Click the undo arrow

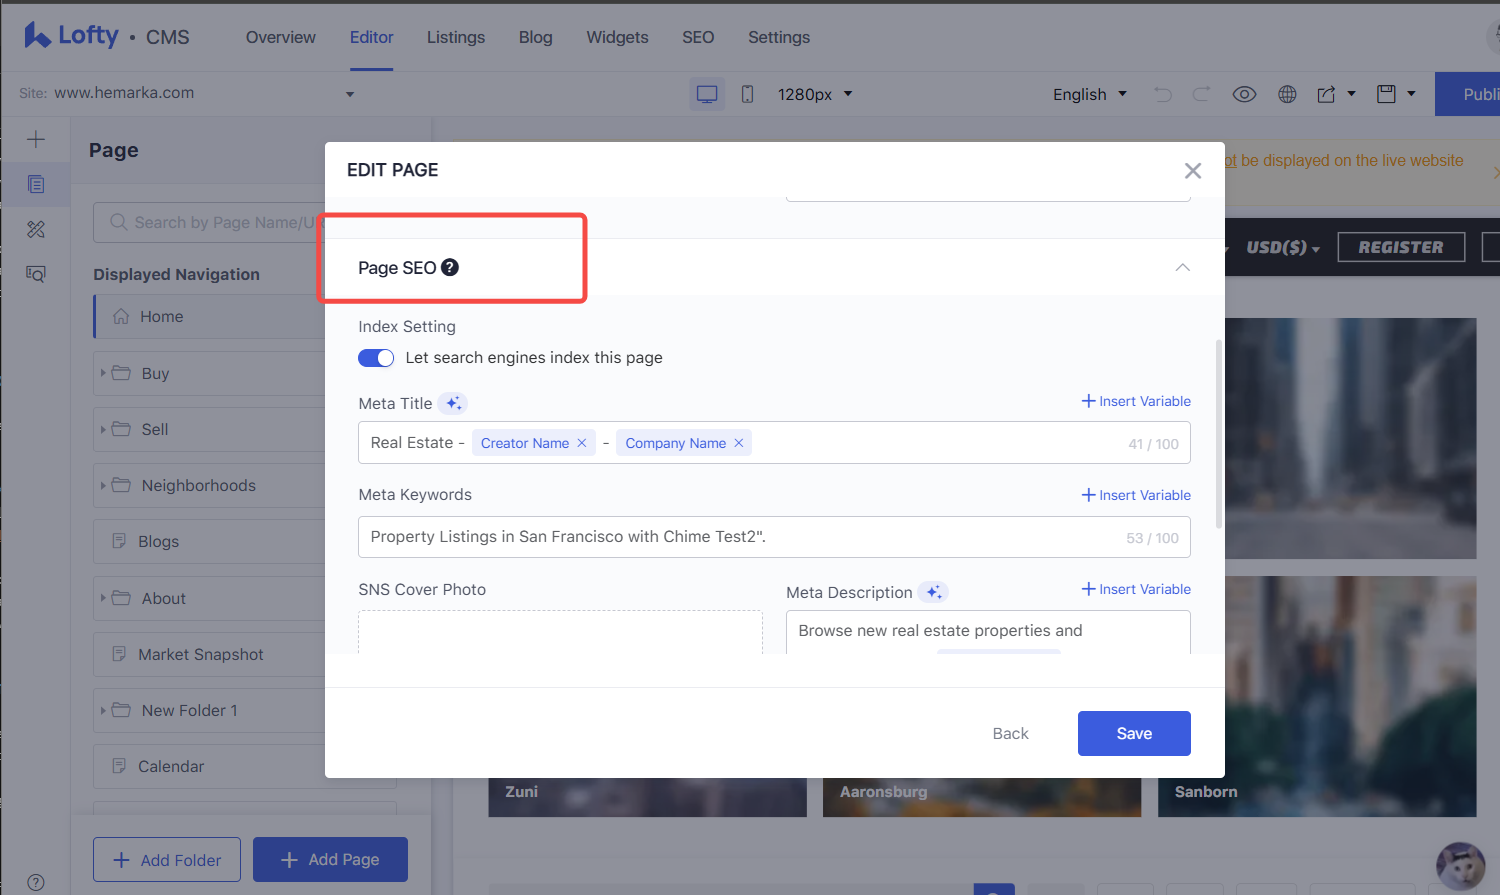1163,94
